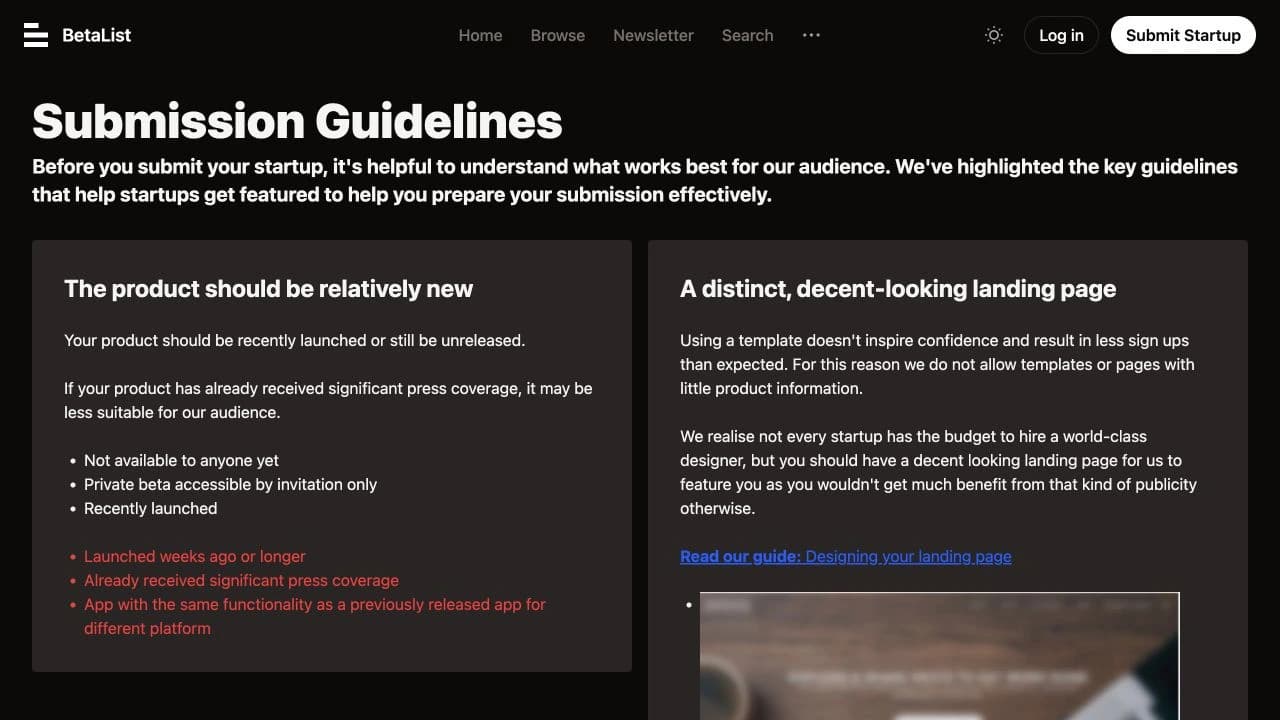Click paragraph starting 'If your product has already'

pyautogui.click(x=328, y=400)
